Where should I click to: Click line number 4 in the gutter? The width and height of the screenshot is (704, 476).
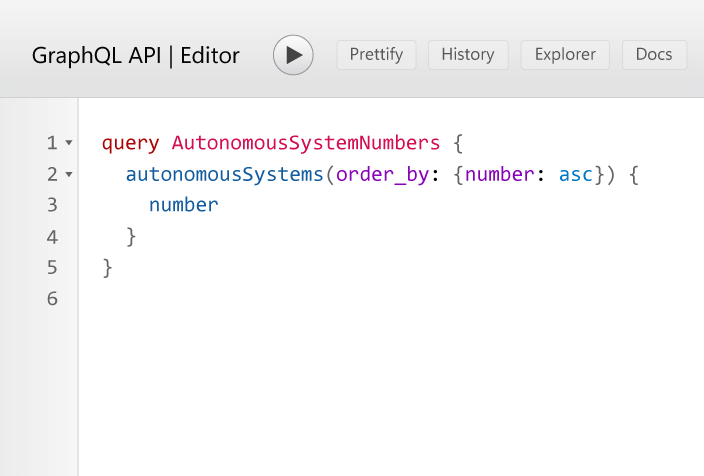[x=52, y=237]
